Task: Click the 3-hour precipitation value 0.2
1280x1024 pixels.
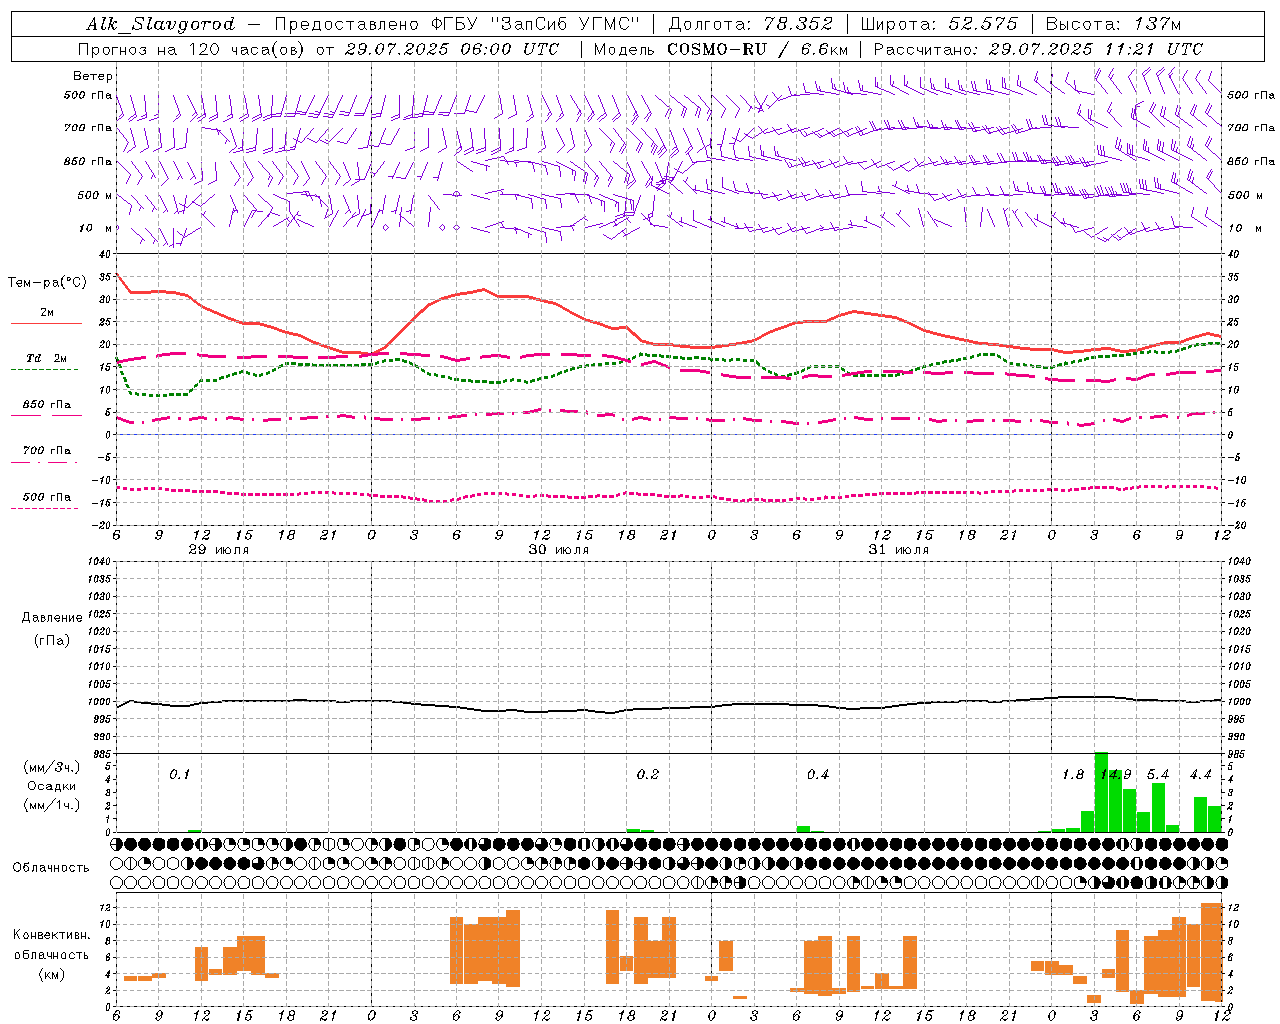Action: tap(648, 774)
